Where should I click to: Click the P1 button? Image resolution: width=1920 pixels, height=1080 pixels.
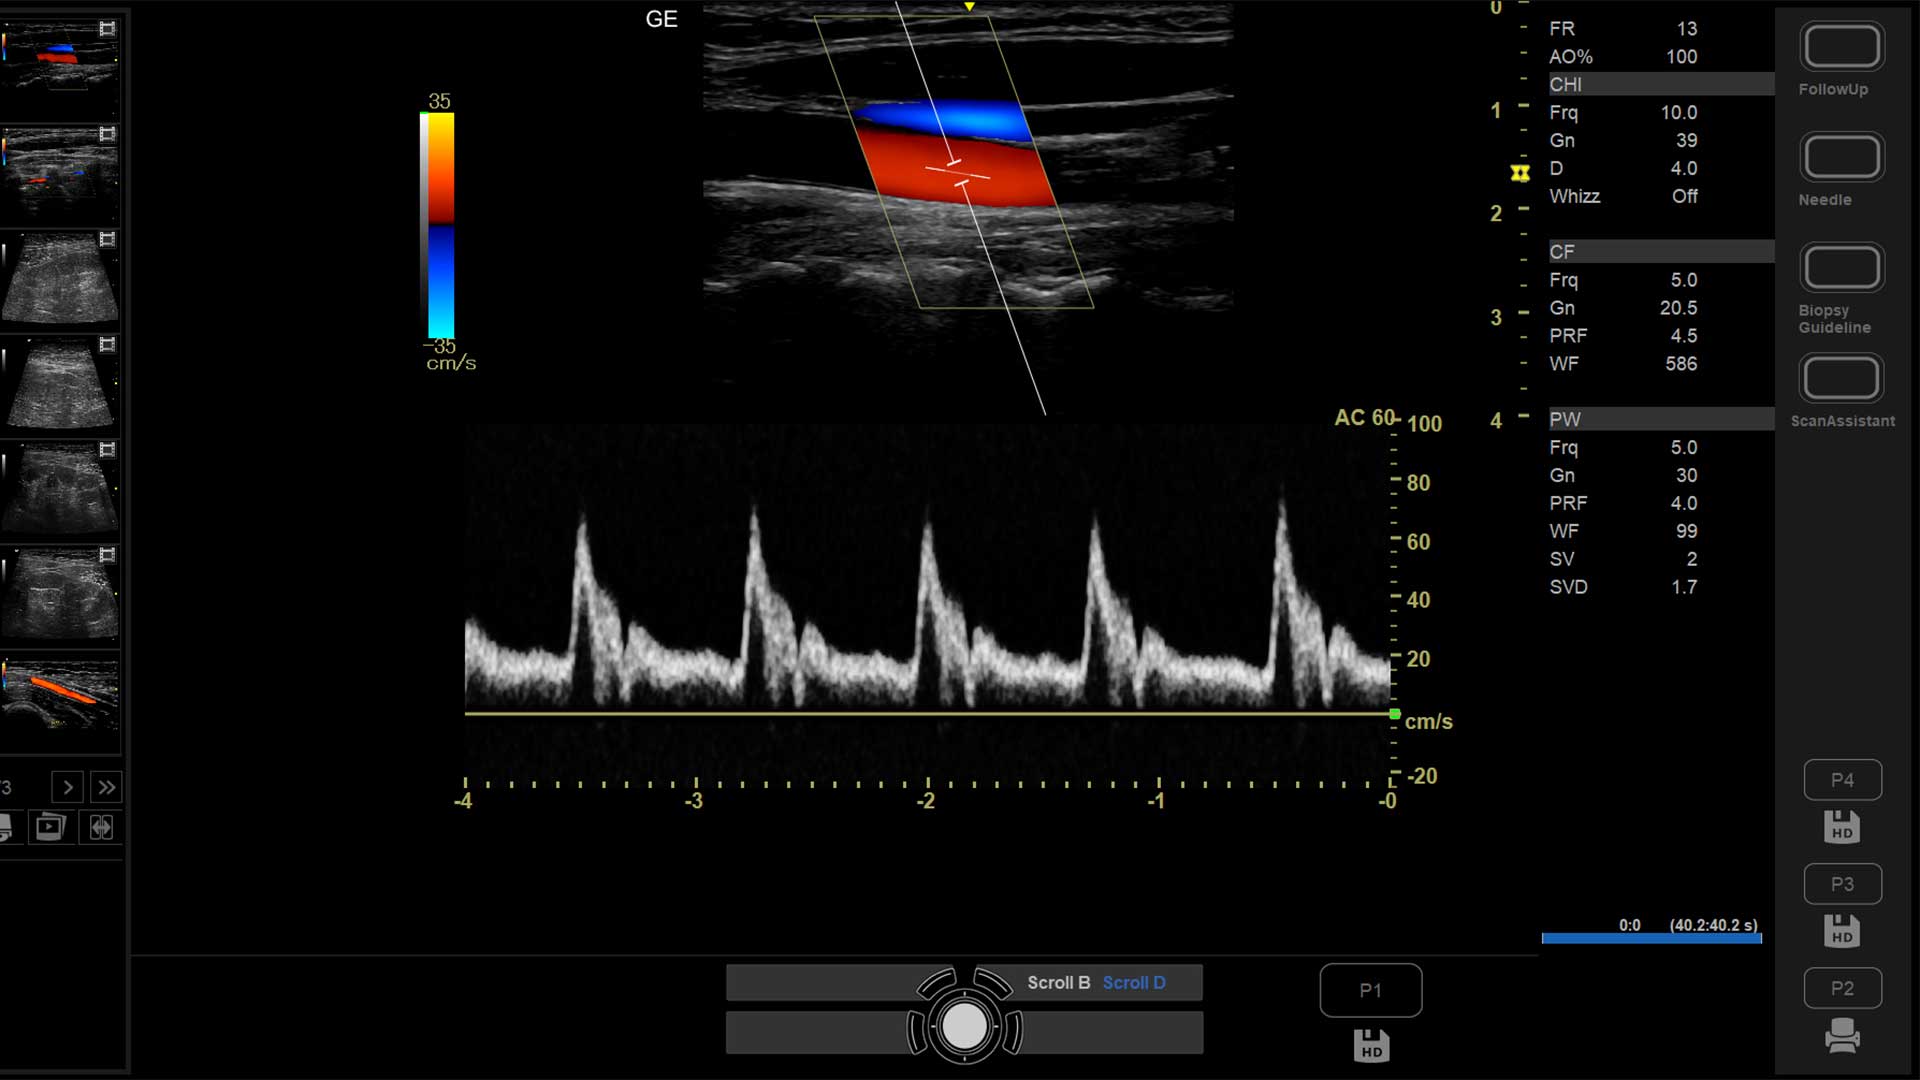point(1371,990)
